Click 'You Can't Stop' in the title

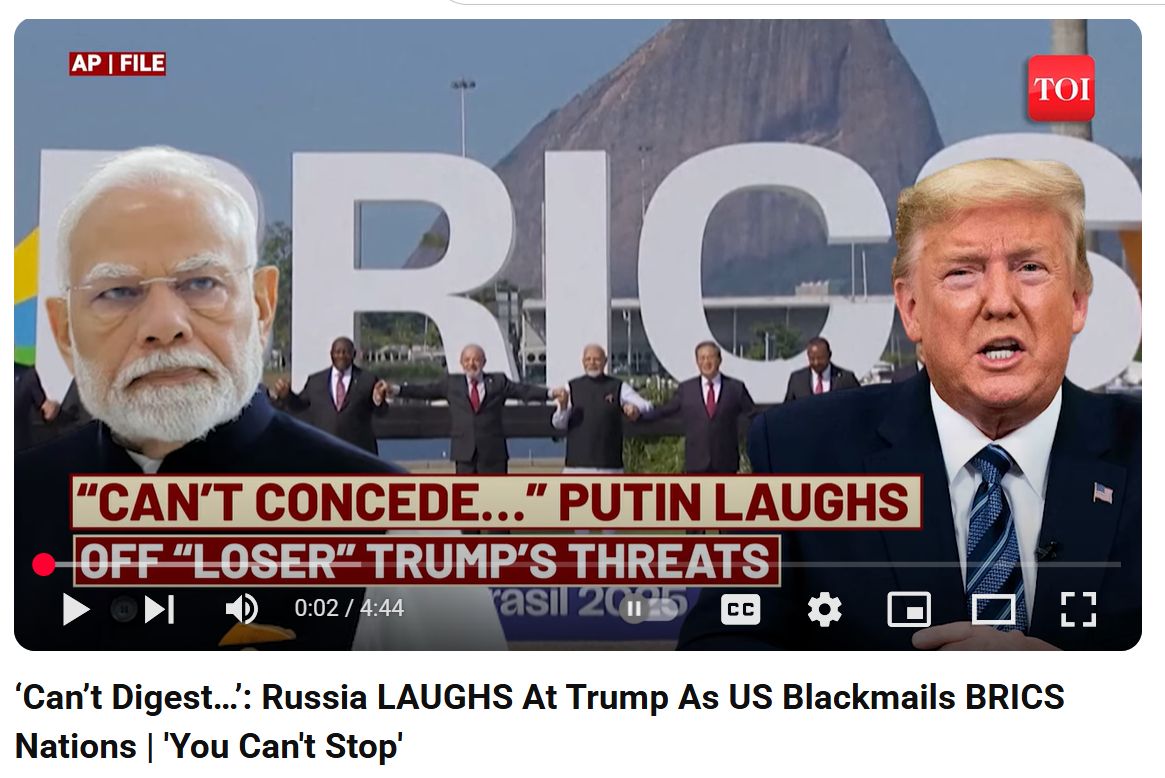tap(283, 746)
